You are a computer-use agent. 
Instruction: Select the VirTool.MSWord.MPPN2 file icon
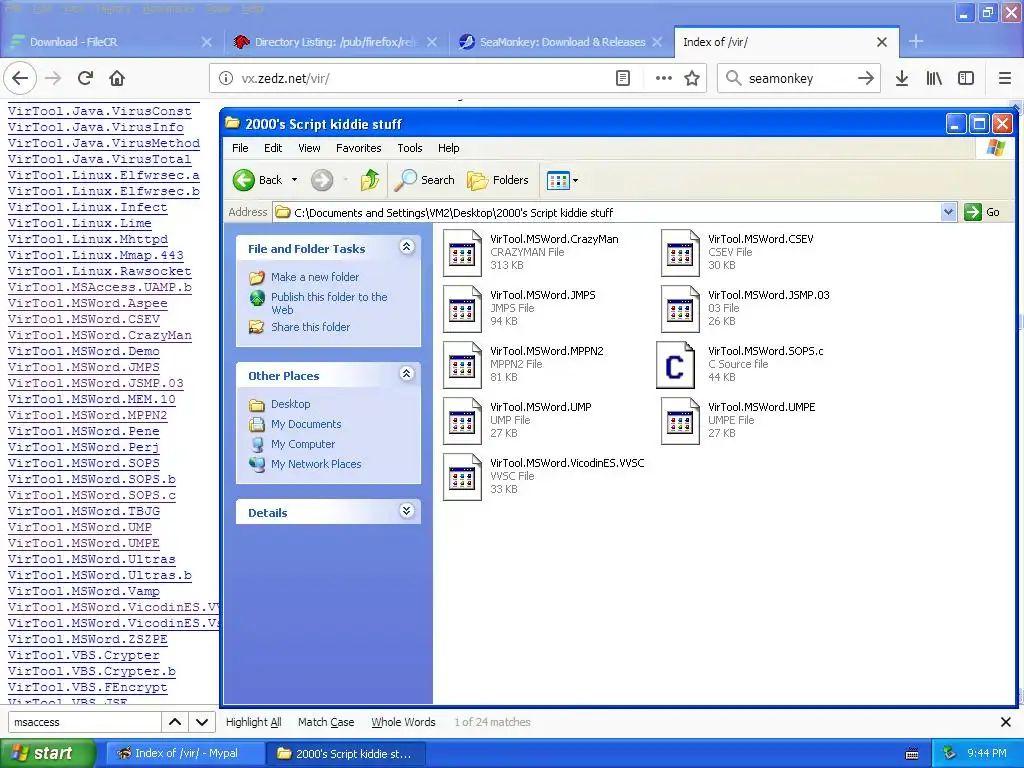[462, 365]
